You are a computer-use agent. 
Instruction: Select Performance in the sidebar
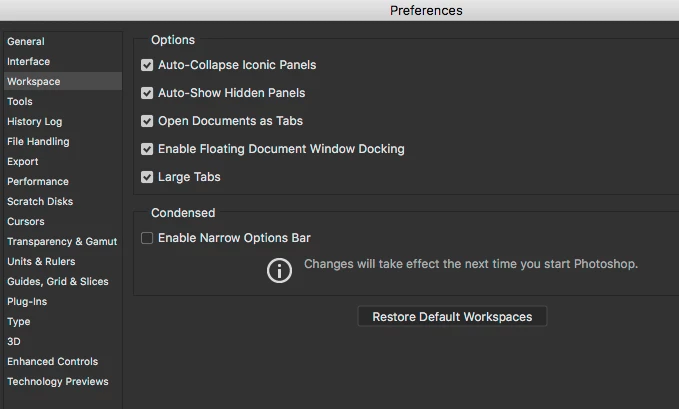[38, 181]
